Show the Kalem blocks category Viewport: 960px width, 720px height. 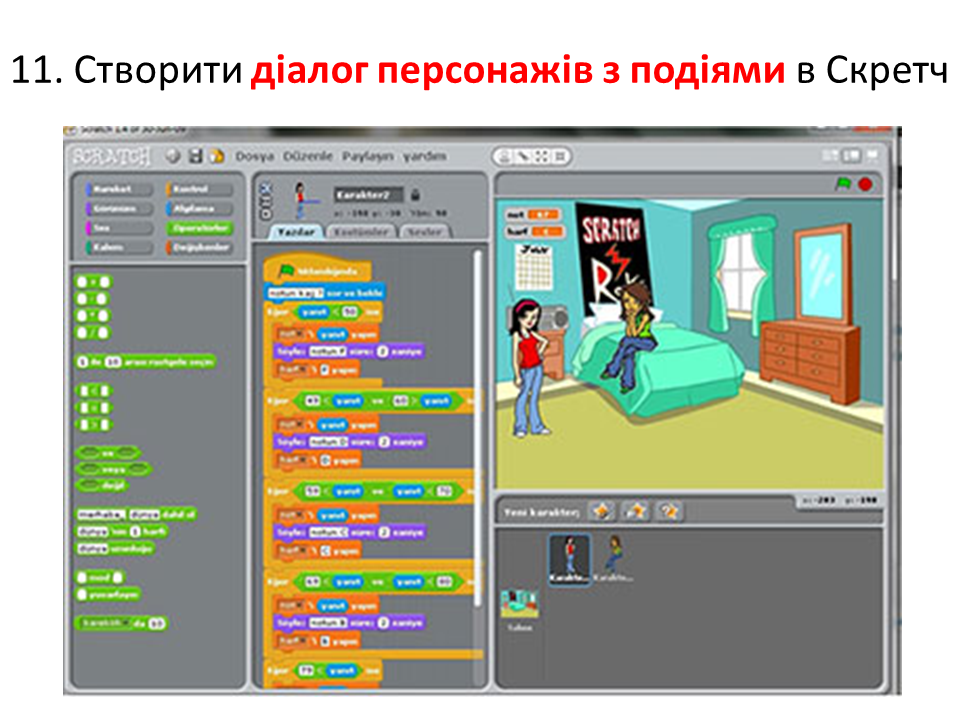[119, 247]
